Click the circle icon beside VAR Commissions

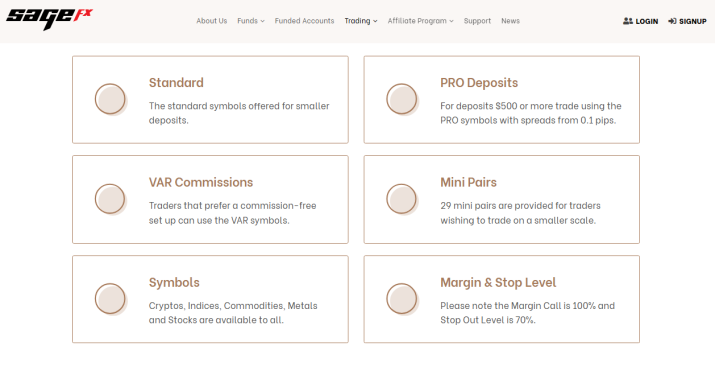[x=110, y=199]
